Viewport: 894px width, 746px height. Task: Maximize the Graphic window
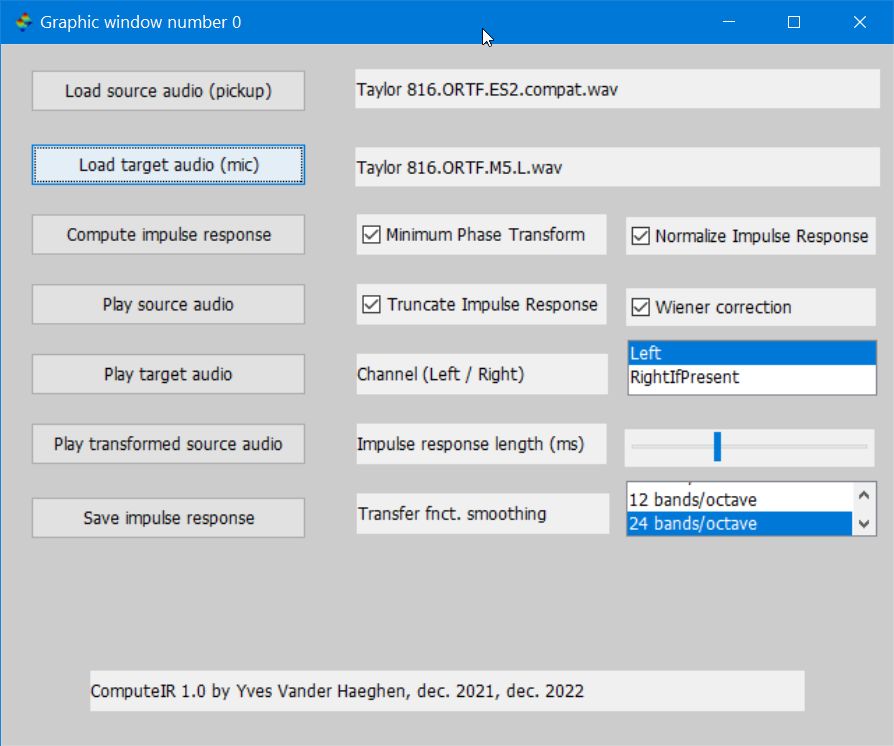point(794,22)
